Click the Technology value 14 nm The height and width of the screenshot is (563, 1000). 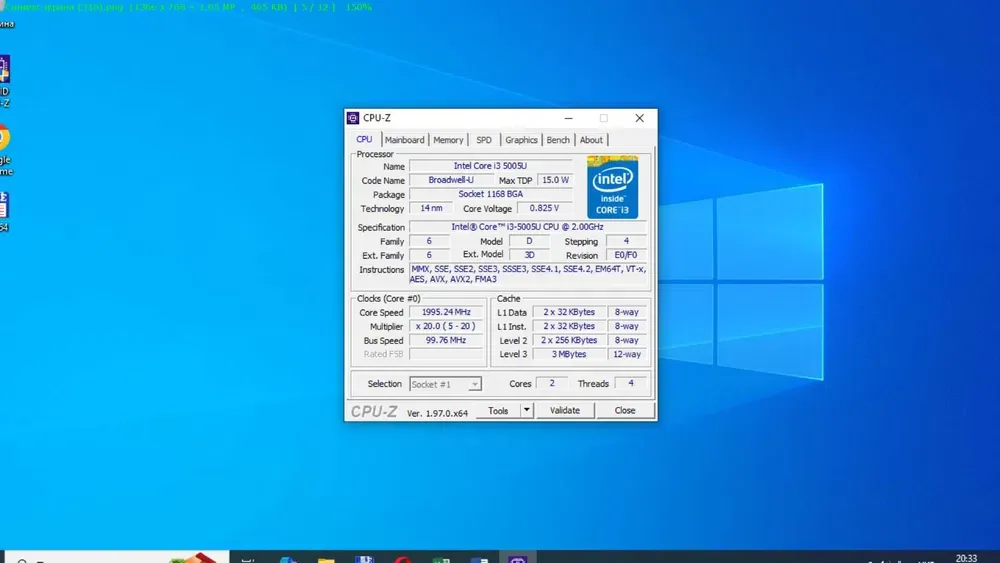coord(431,208)
